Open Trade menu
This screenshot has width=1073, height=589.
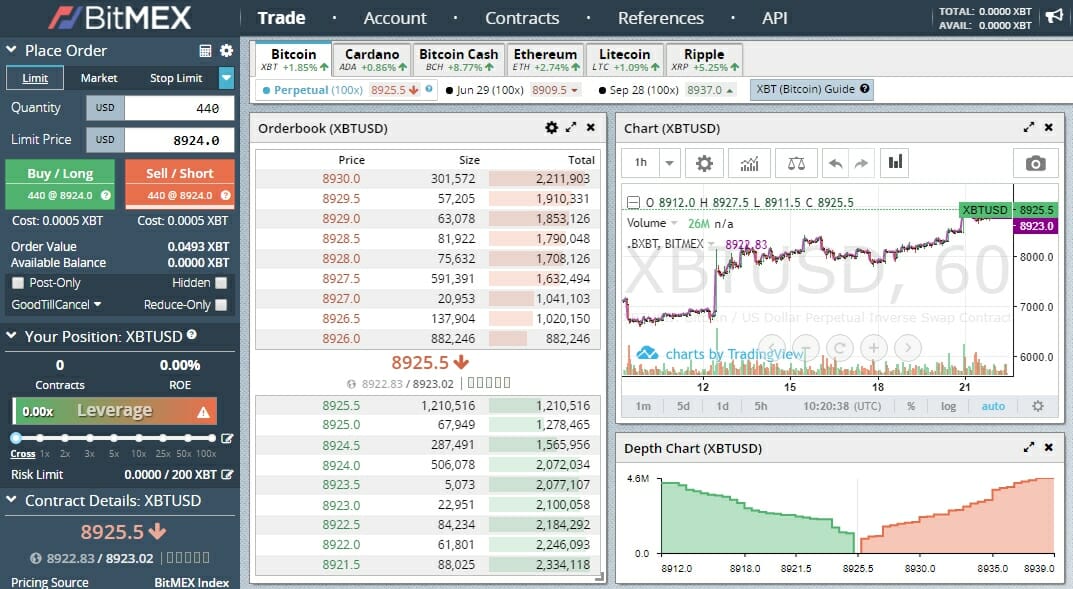[x=281, y=18]
